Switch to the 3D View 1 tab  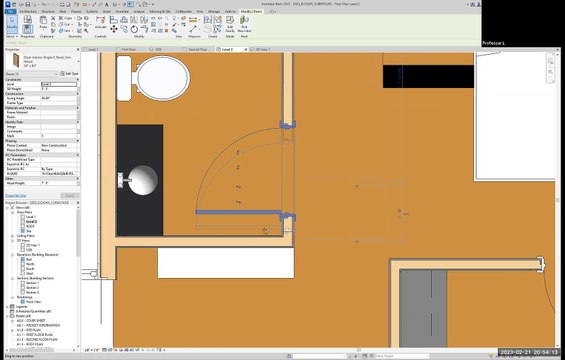tap(263, 49)
